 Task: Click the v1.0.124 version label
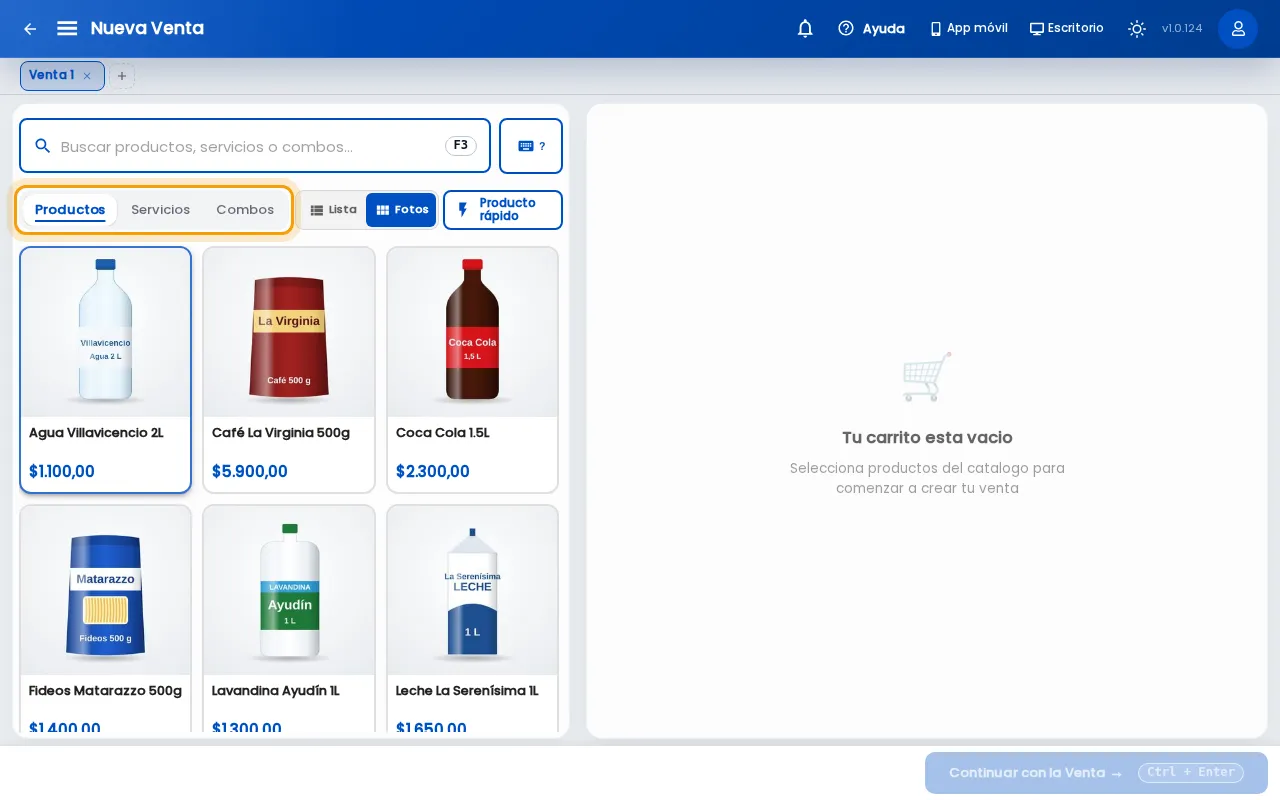pos(1182,29)
